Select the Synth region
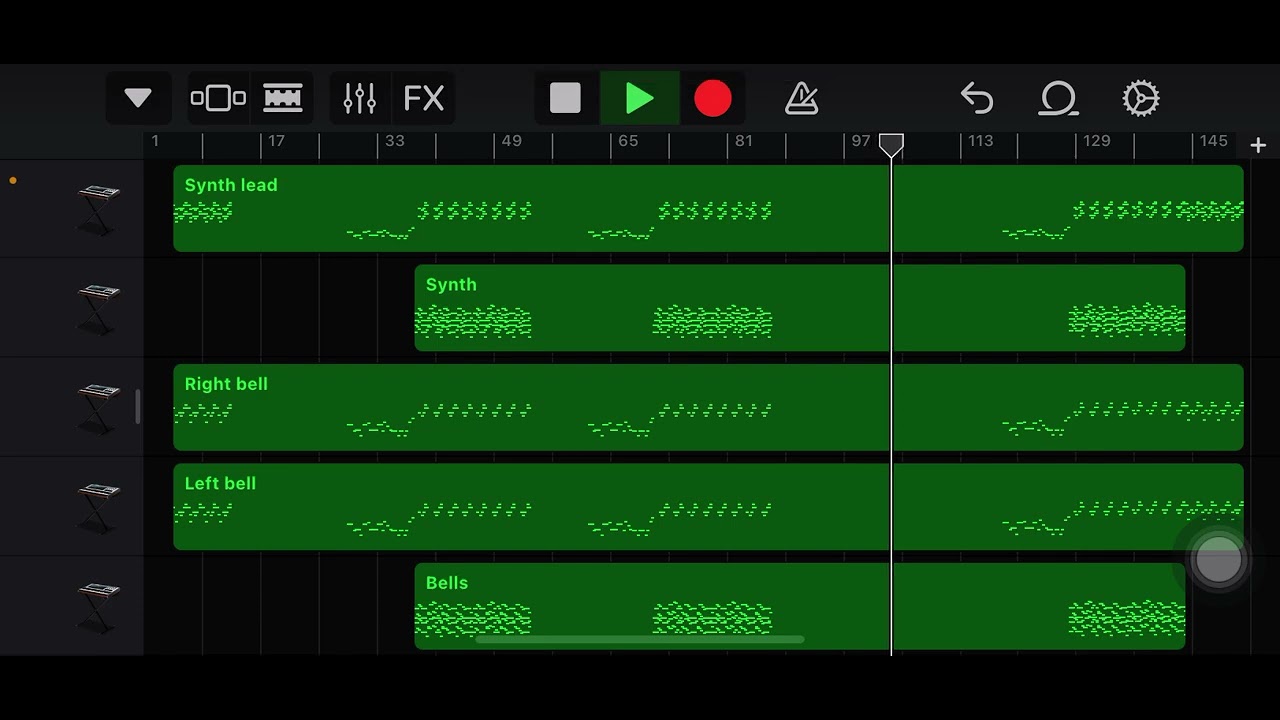This screenshot has width=1280, height=720. click(x=800, y=308)
